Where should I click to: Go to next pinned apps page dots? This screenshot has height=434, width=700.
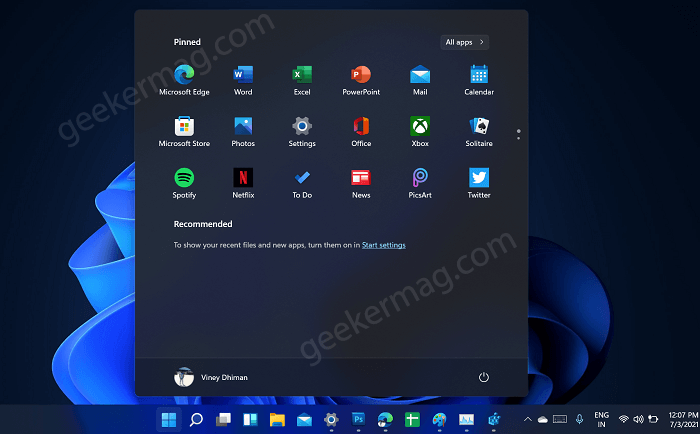tap(518, 134)
